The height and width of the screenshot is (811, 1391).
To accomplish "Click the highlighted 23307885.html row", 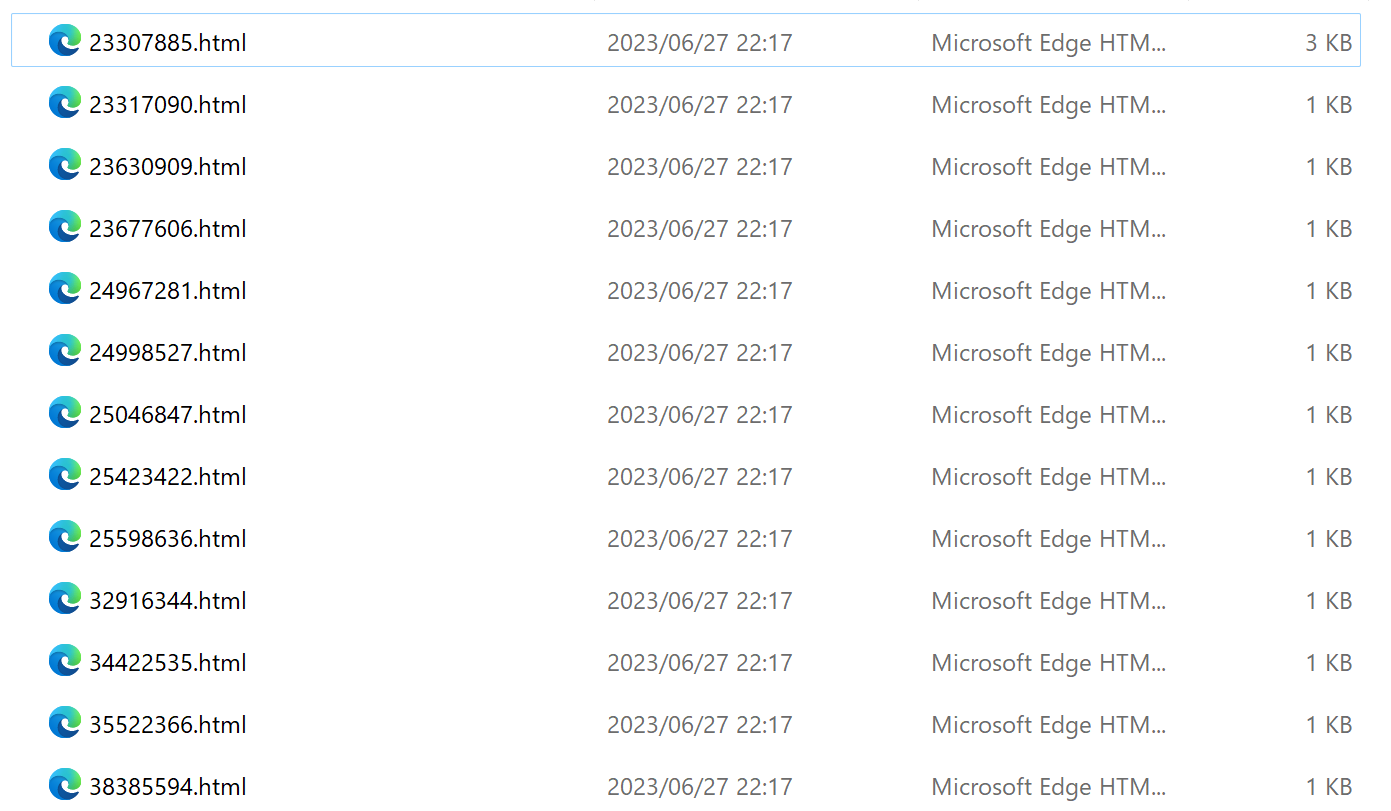I will [x=400, y=40].
